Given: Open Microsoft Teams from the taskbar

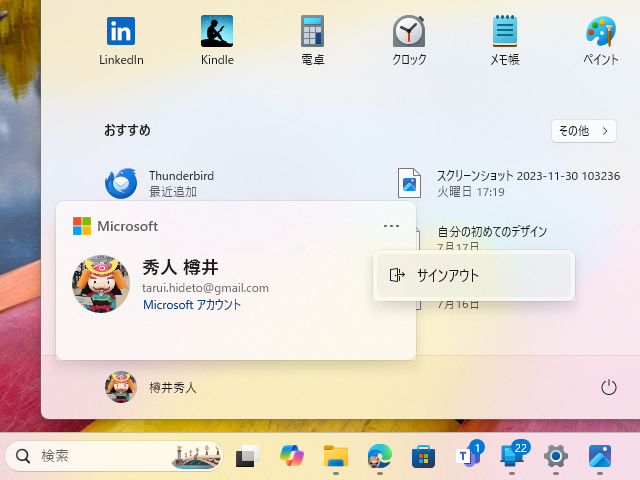Looking at the screenshot, I should tap(468, 455).
